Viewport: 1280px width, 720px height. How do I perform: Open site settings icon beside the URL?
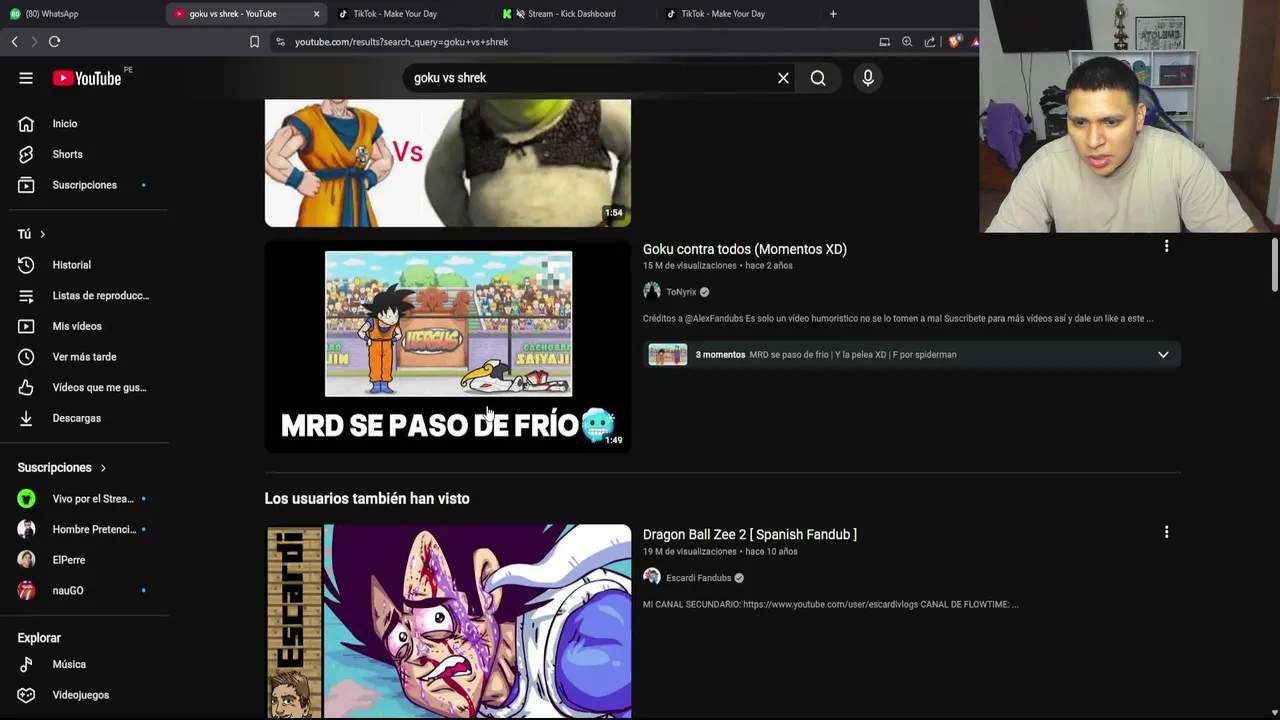[280, 42]
